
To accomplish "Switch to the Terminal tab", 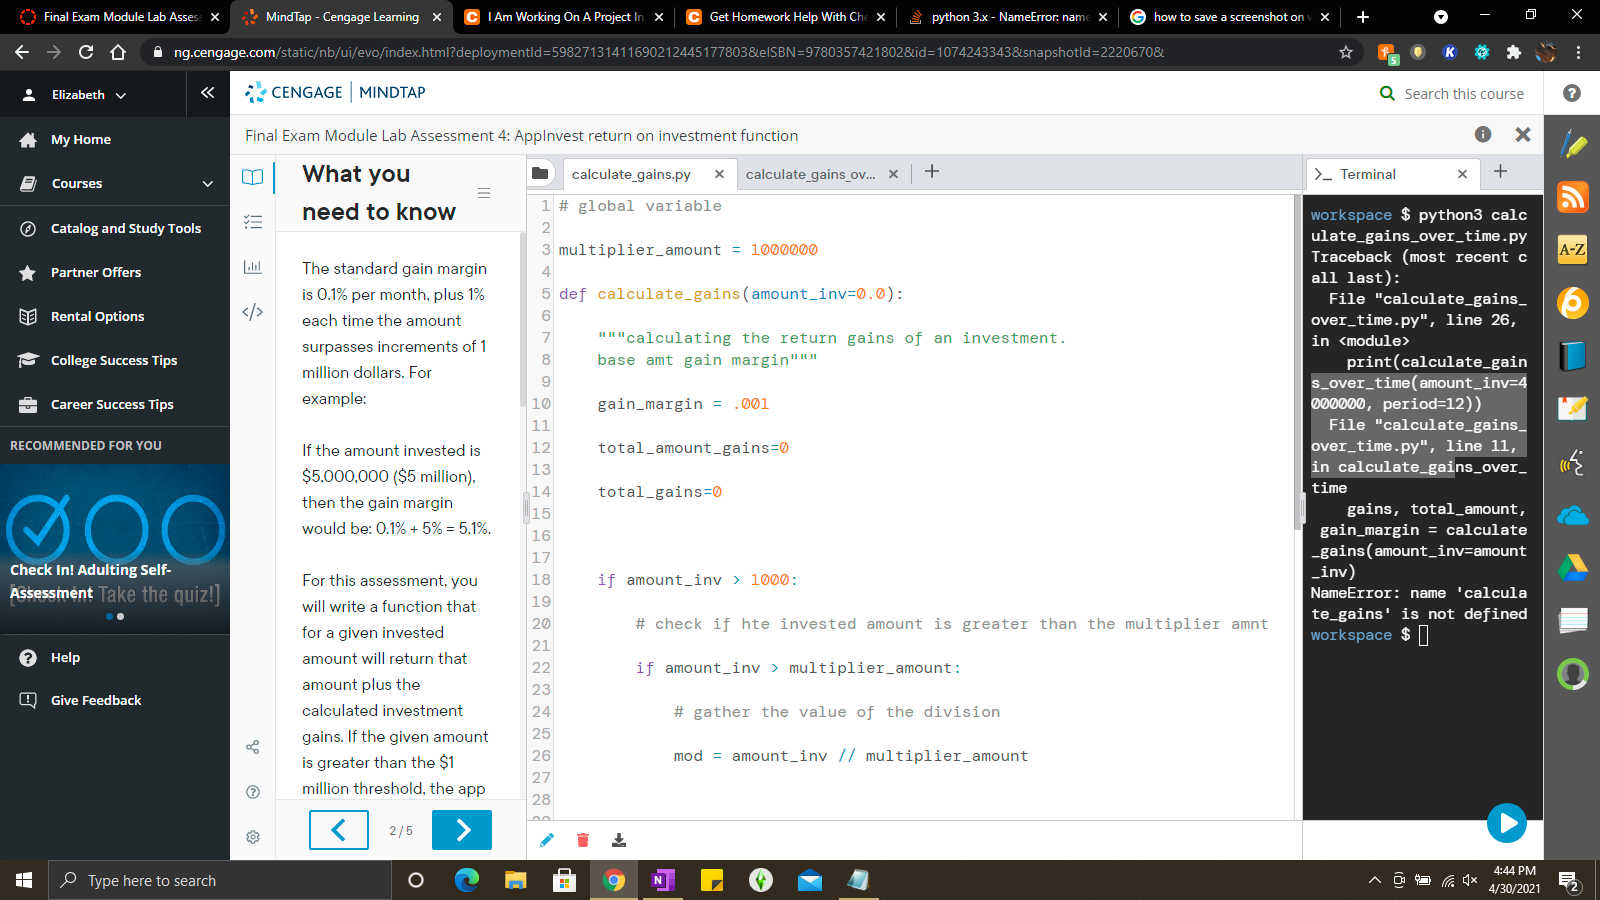I will click(1367, 174).
